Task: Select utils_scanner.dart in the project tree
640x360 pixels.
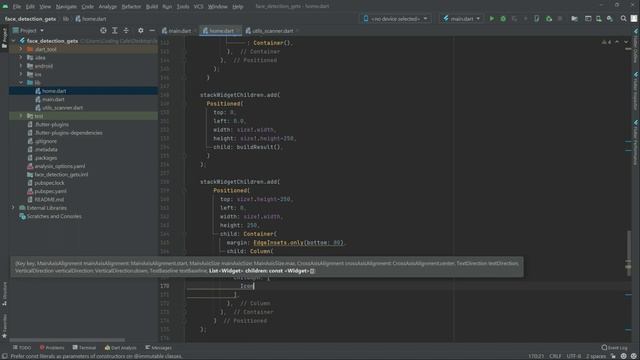Action: (62, 108)
